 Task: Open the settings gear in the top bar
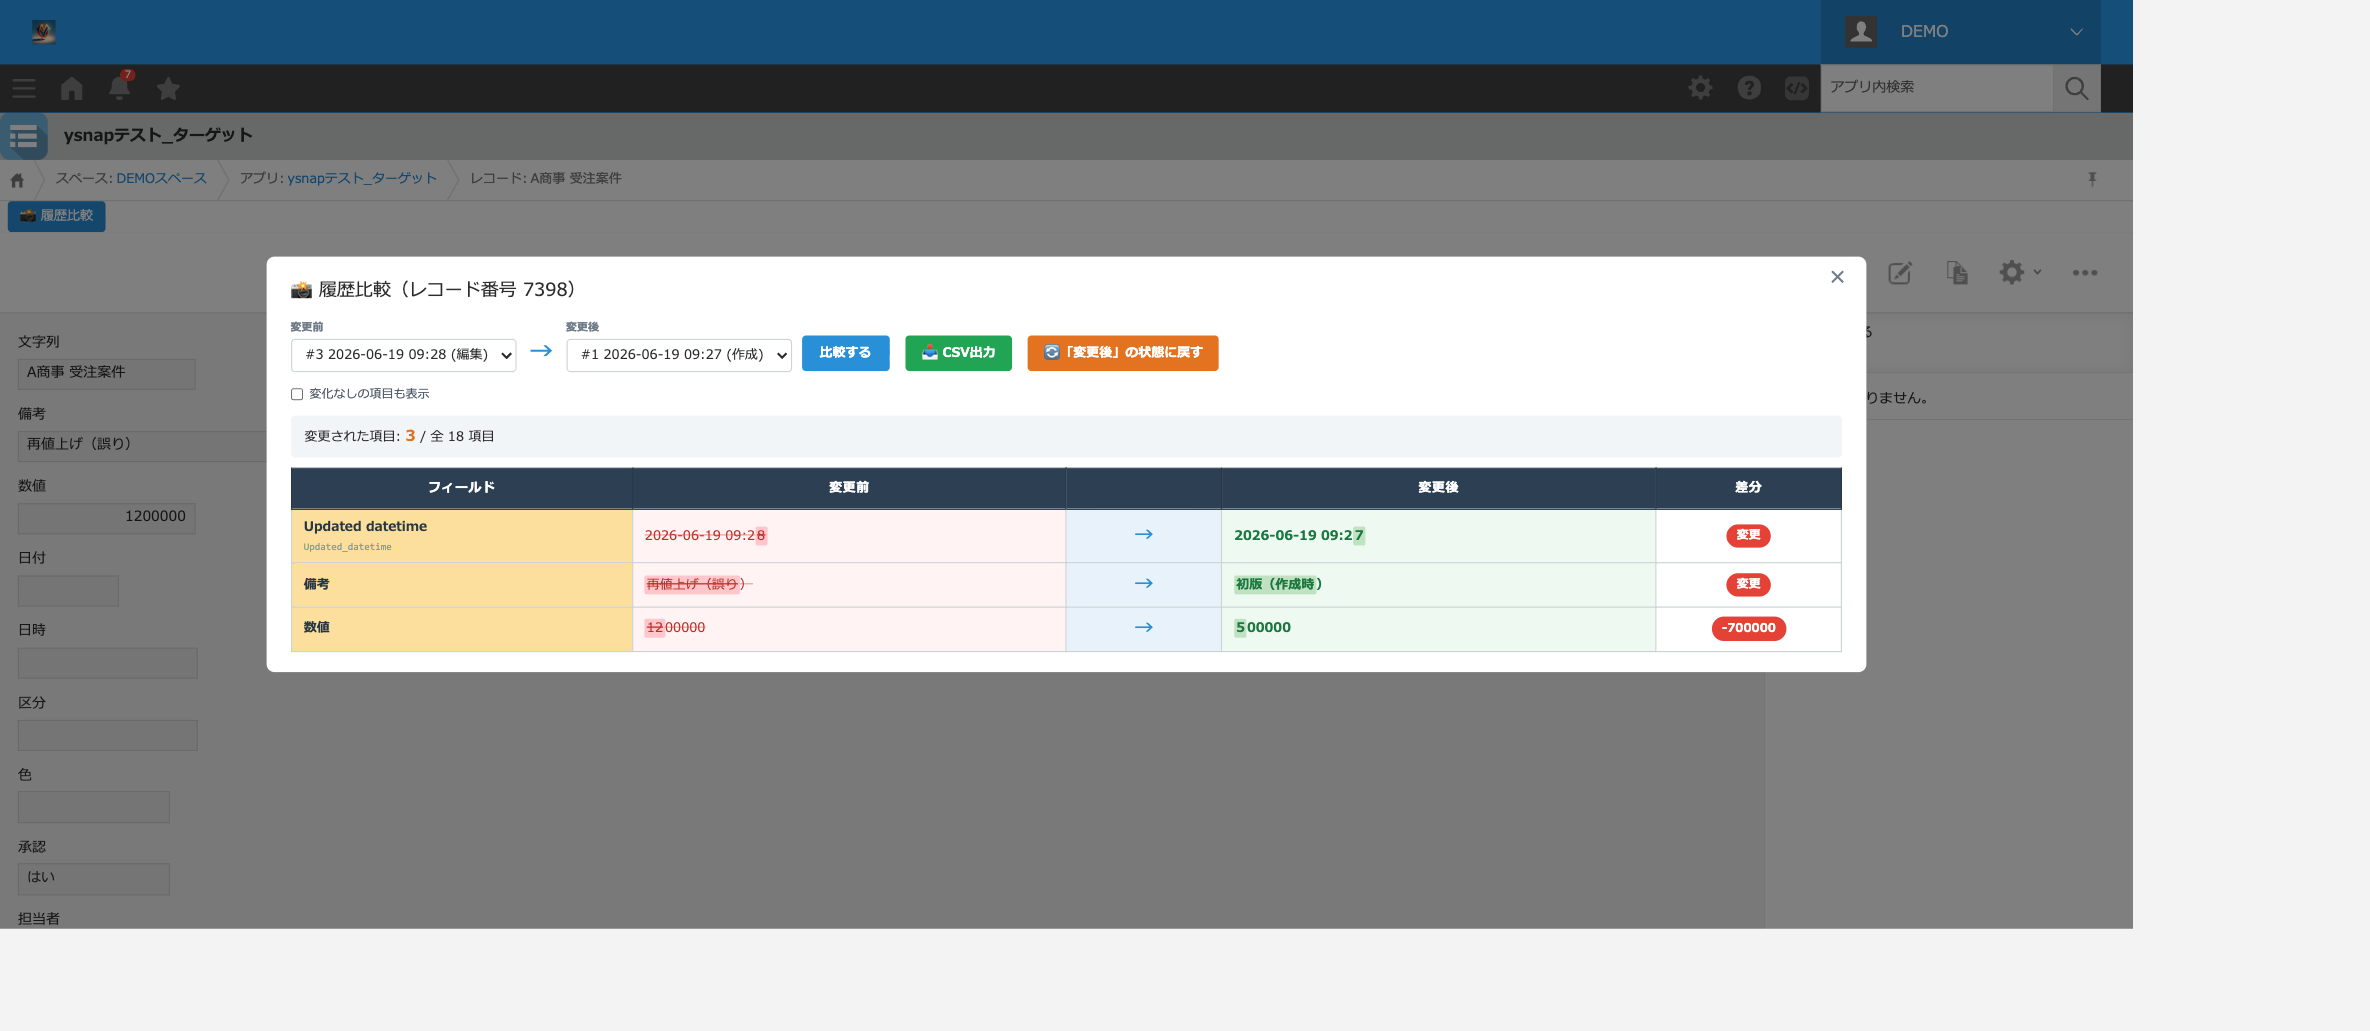1700,88
